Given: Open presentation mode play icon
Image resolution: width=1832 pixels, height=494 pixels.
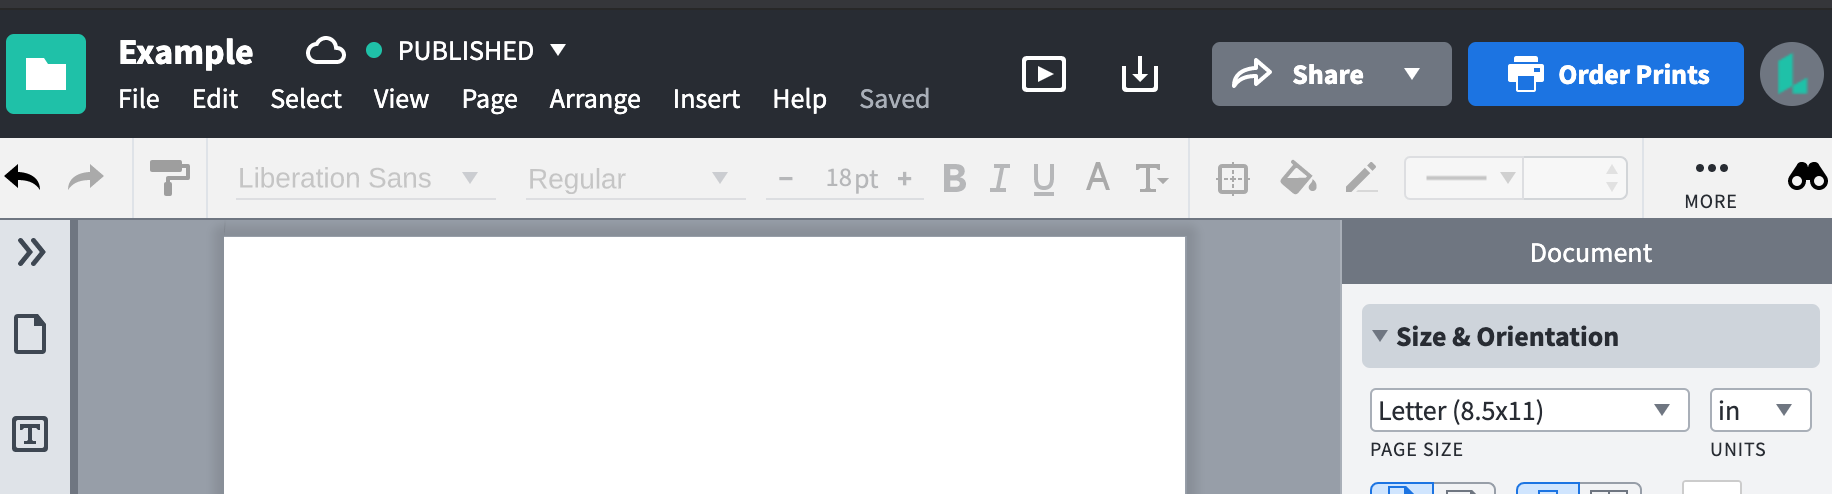Looking at the screenshot, I should coord(1043,74).
